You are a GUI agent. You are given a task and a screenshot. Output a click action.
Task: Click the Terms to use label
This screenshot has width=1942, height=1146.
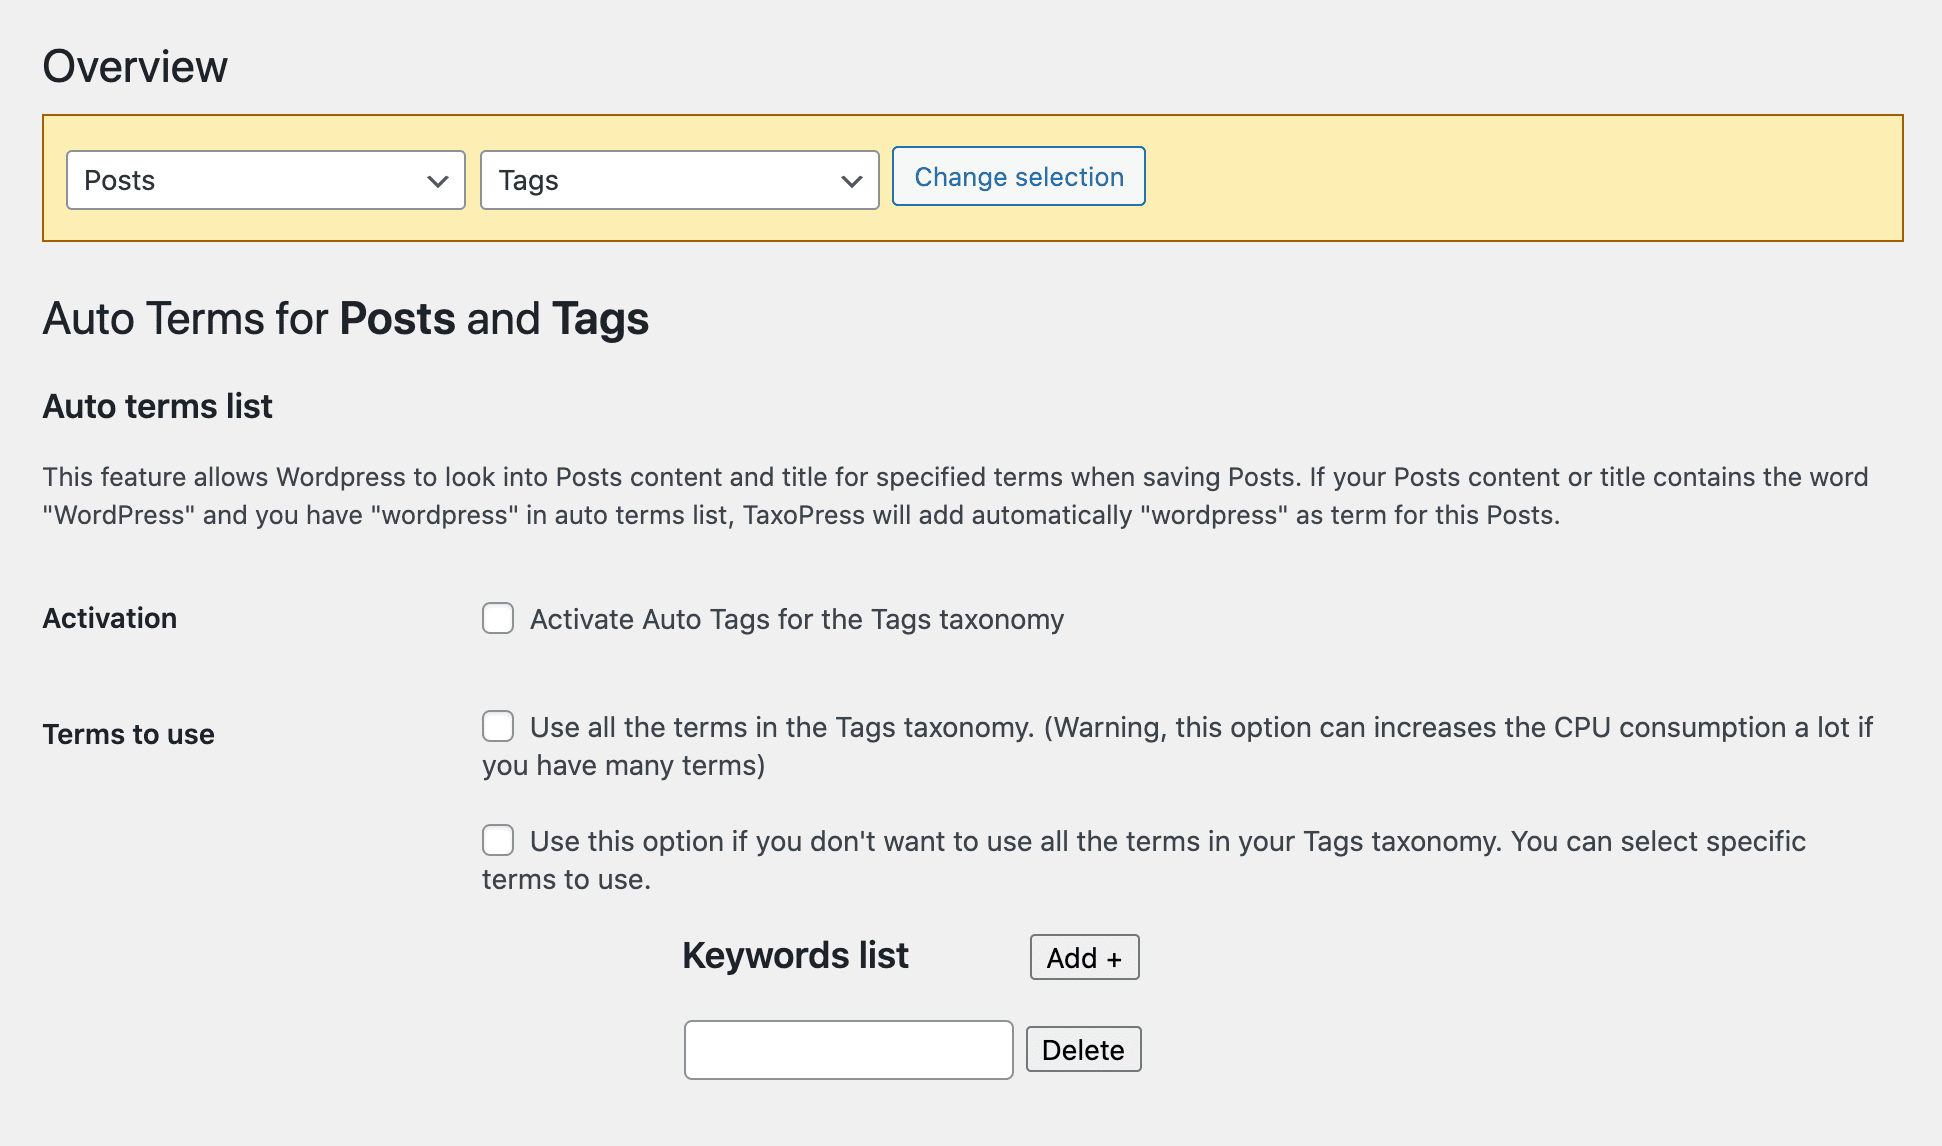128,734
